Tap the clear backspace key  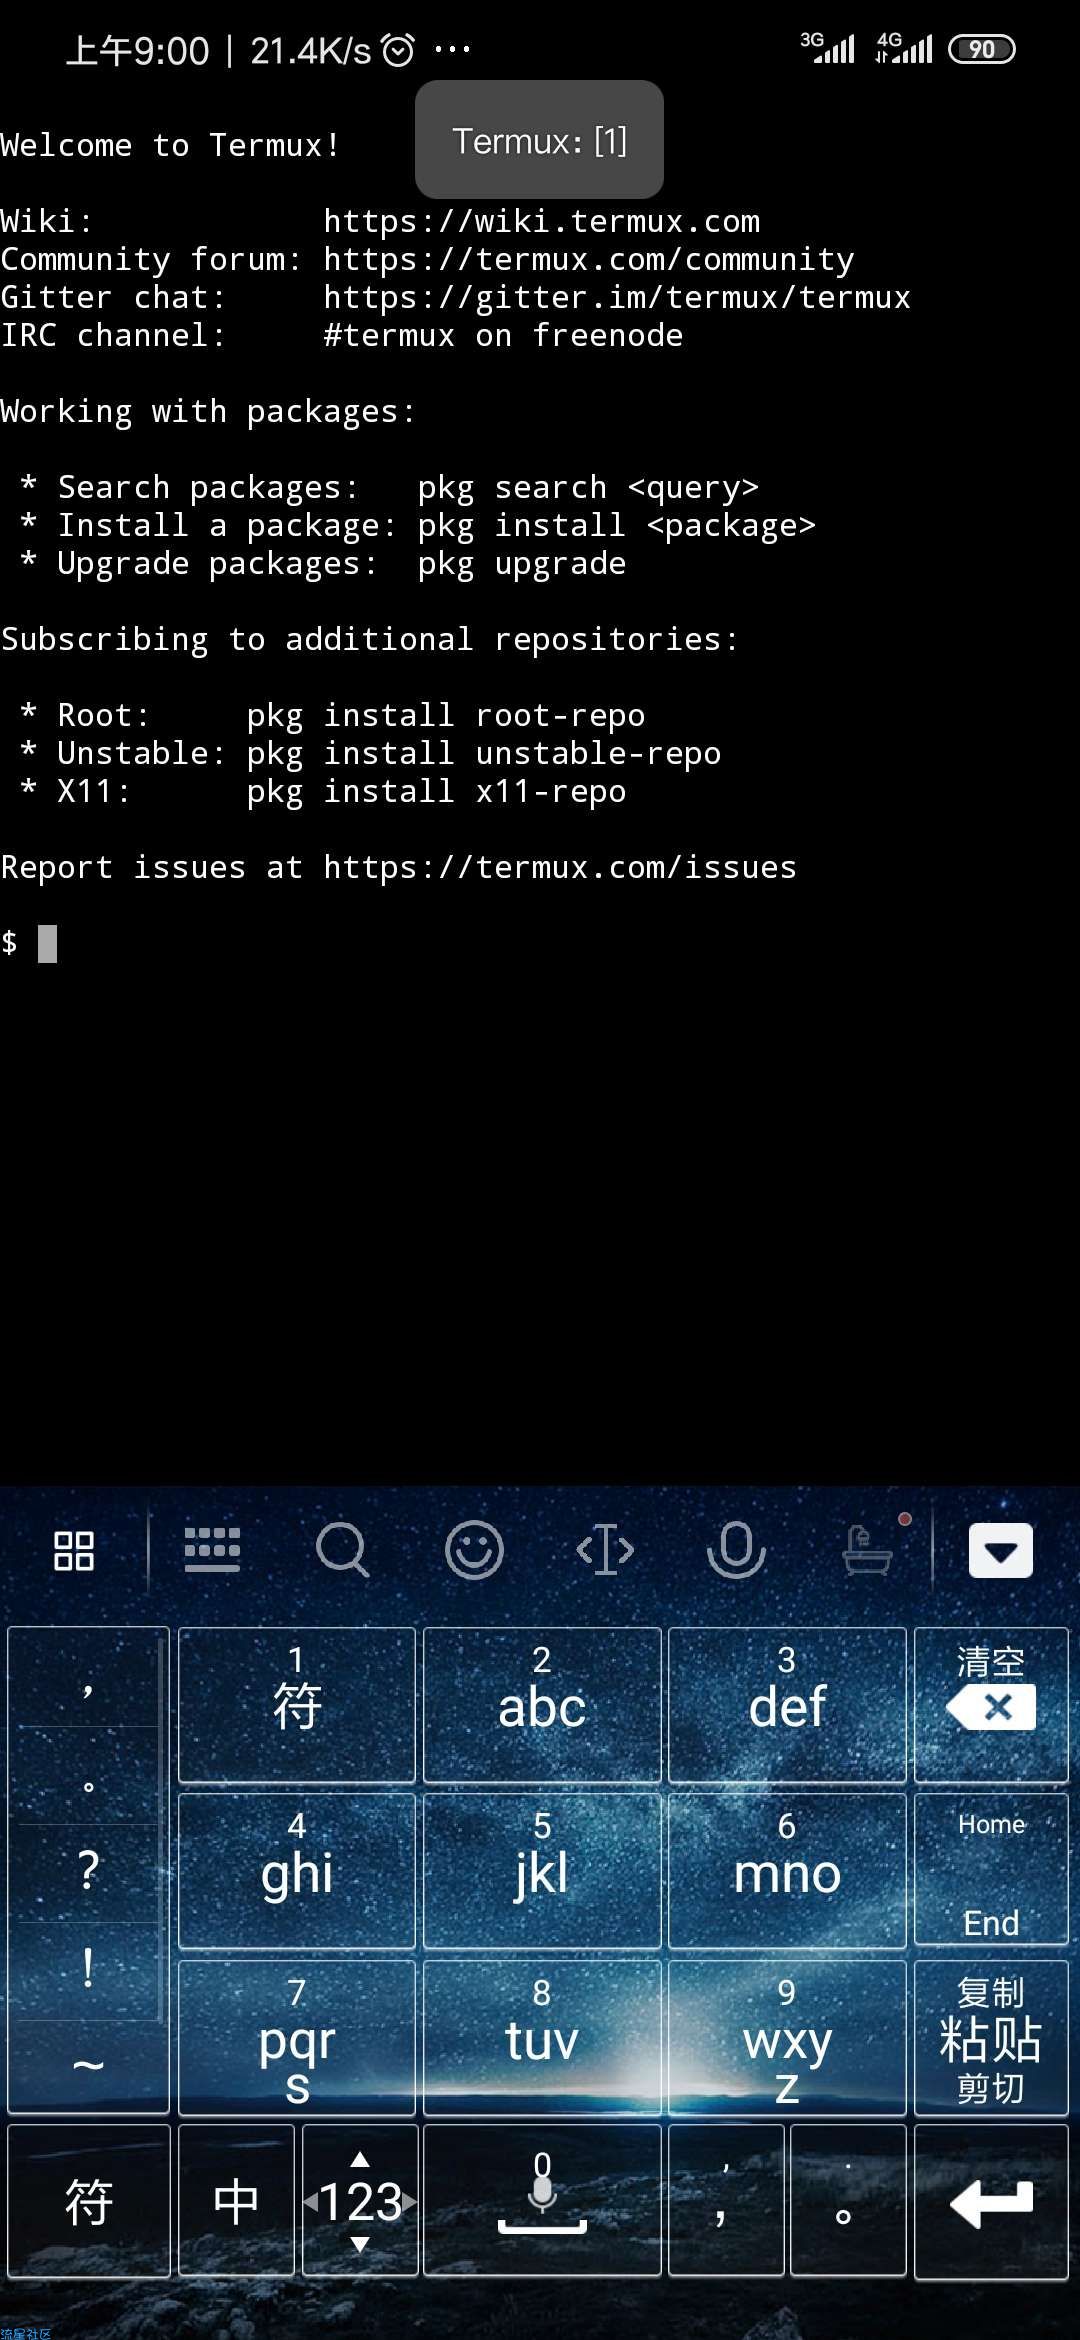coord(991,1704)
